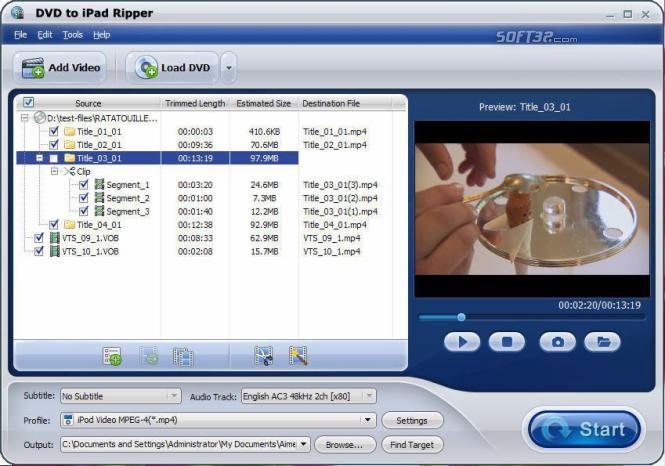Uncheck the Title_04_01 checkbox

click(x=54, y=224)
